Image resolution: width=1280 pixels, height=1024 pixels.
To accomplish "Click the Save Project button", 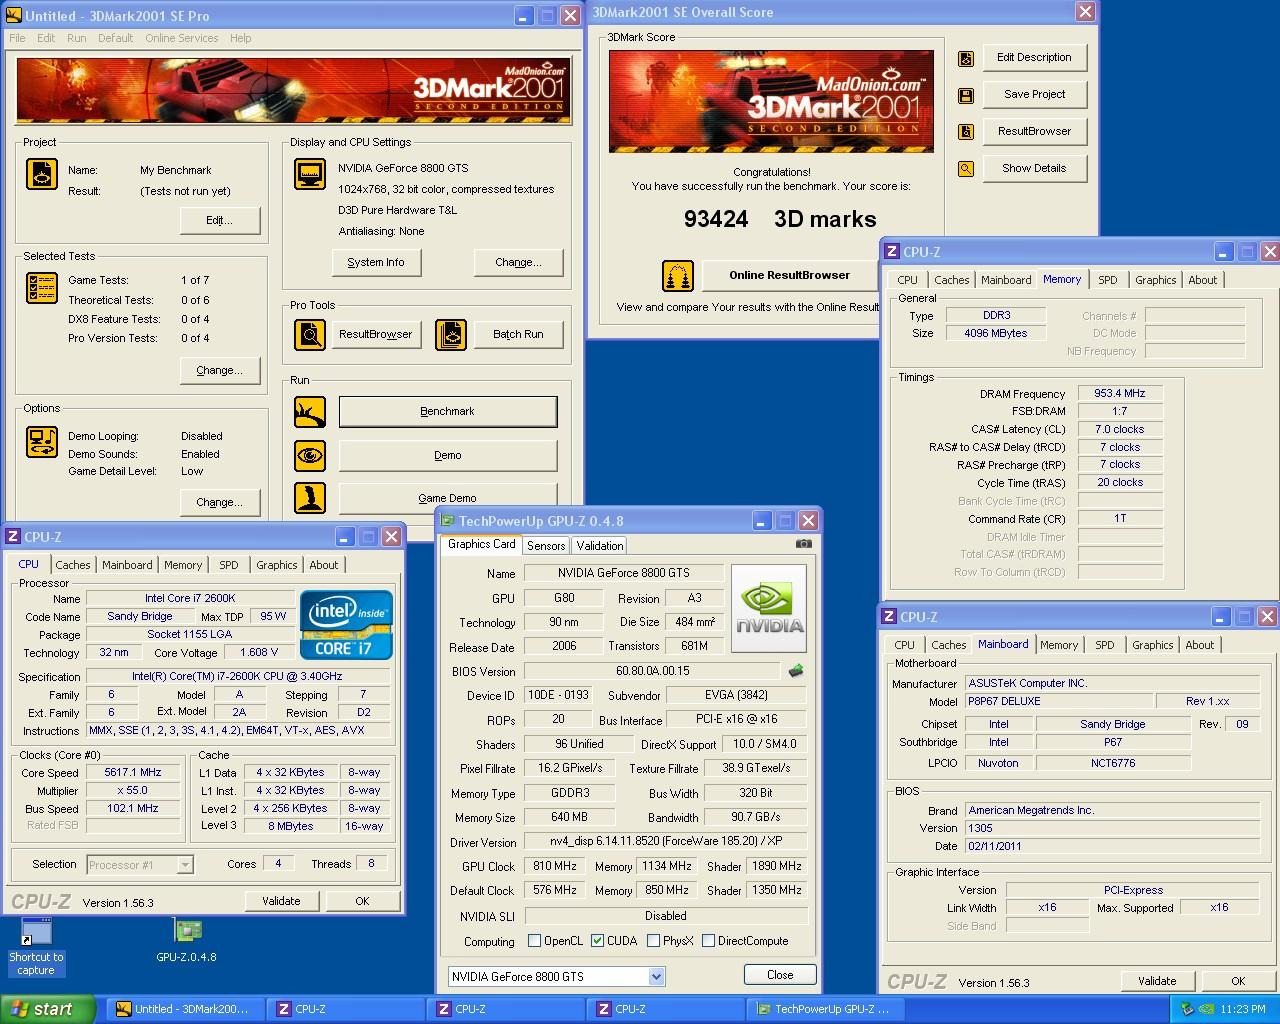I will point(1034,94).
